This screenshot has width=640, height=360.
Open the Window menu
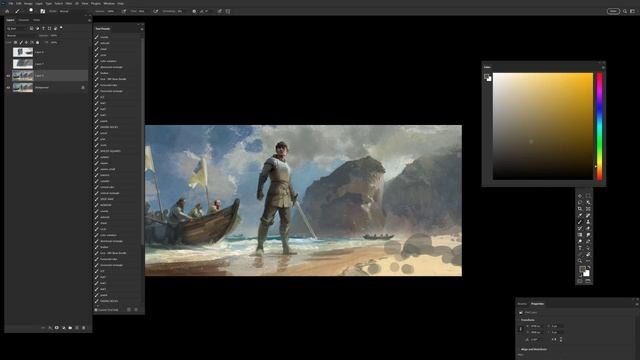click(109, 3)
